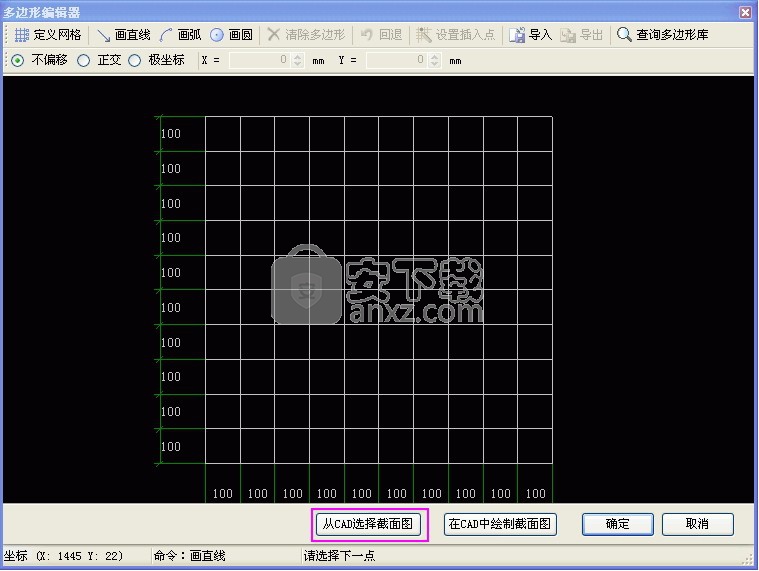Open 查询多边形库 polygon library search
Viewport: 759px width, 571px height.
tap(663, 35)
